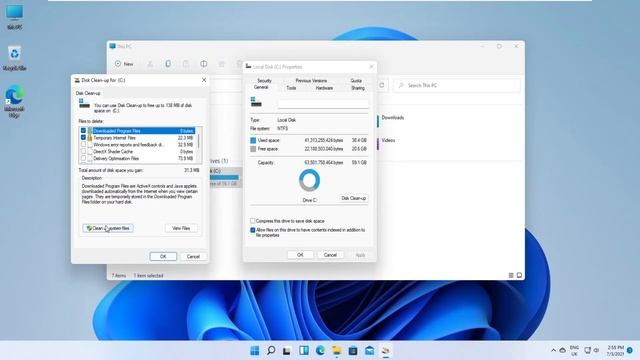Expand the New dropdown in This PC
640x360 pixels.
coord(124,64)
